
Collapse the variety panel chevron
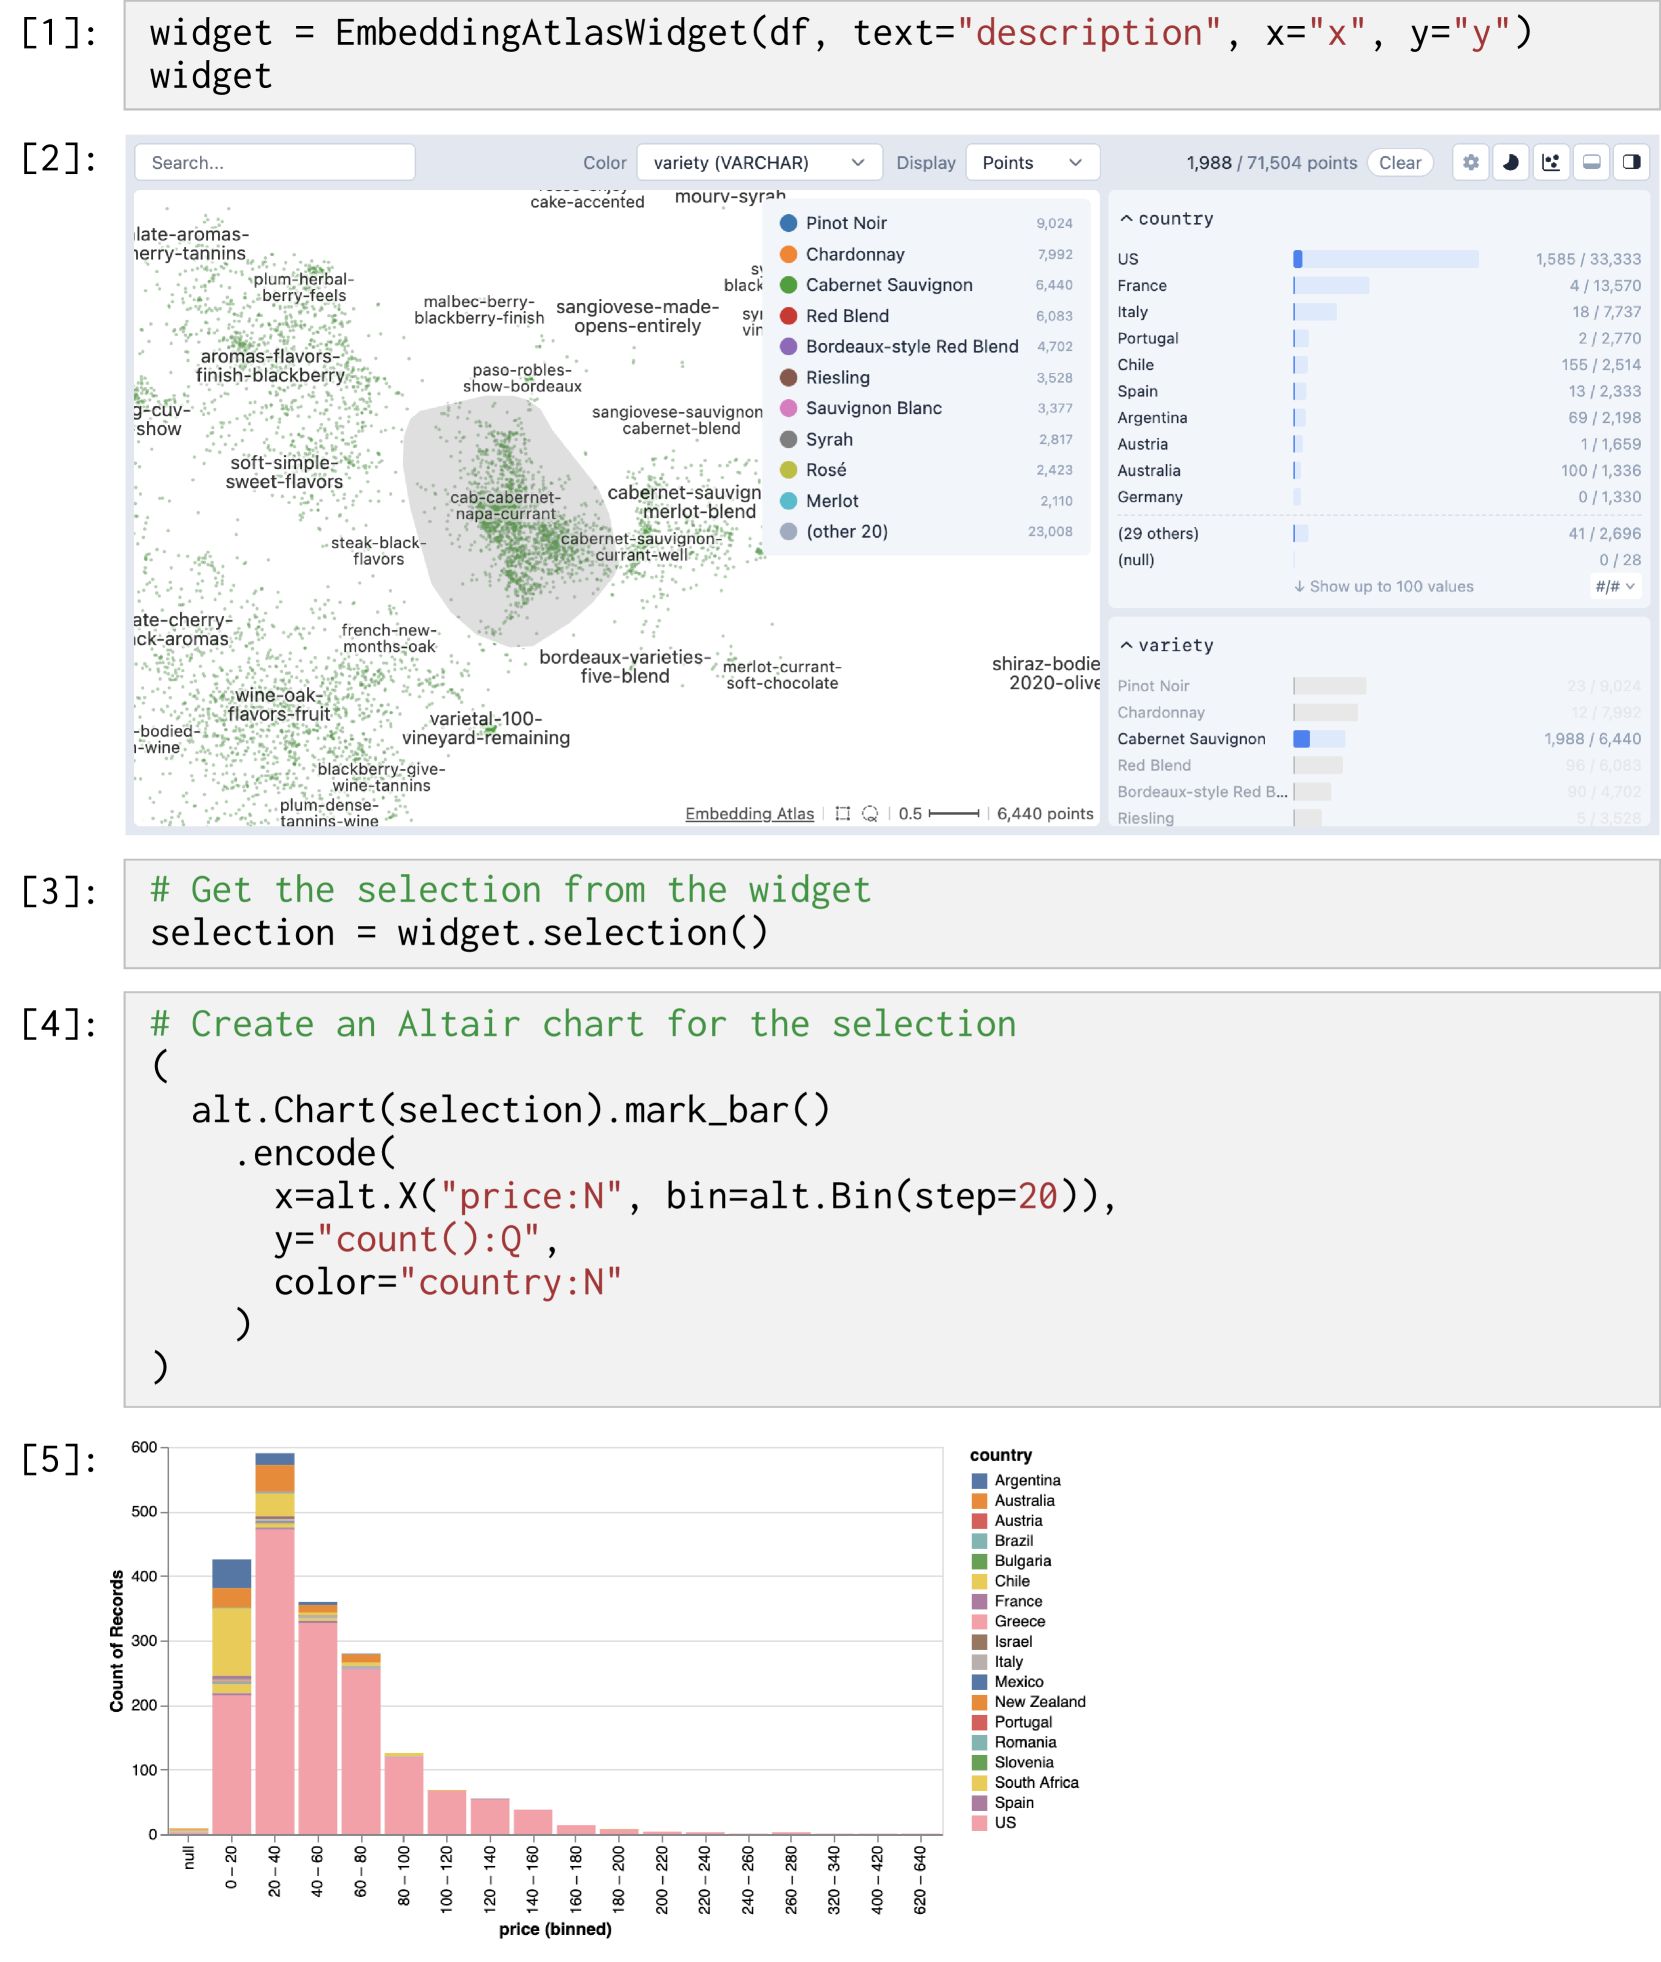(x=1126, y=646)
